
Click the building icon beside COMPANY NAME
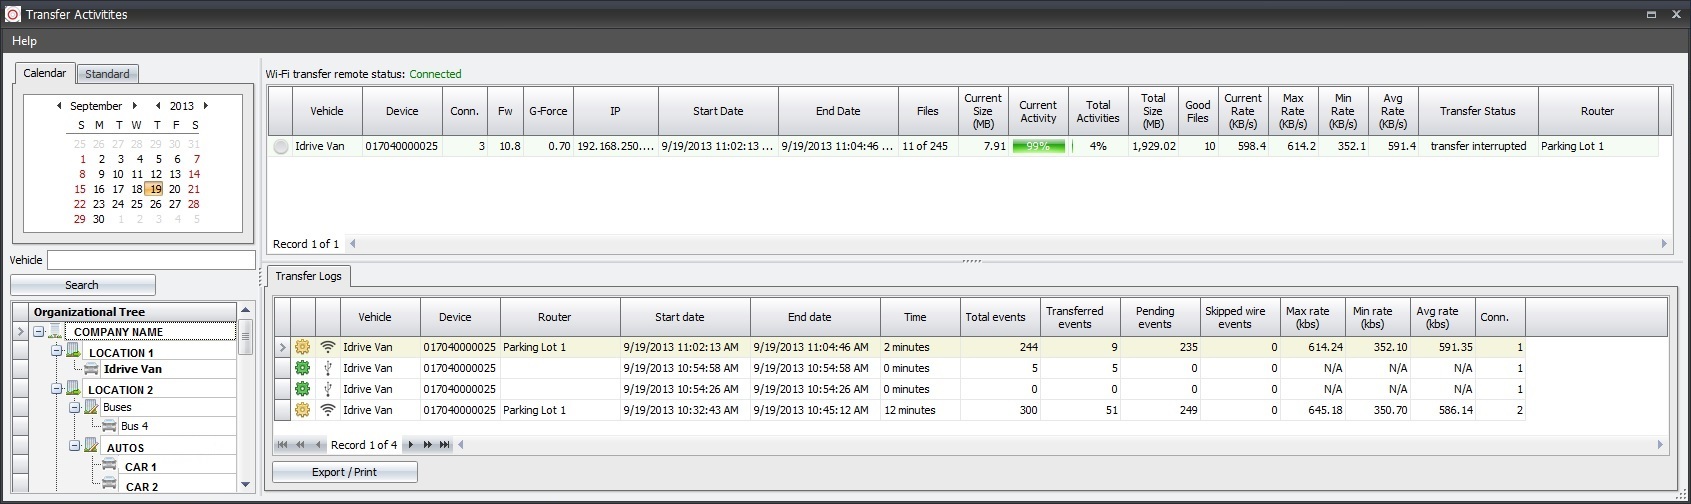click(56, 331)
